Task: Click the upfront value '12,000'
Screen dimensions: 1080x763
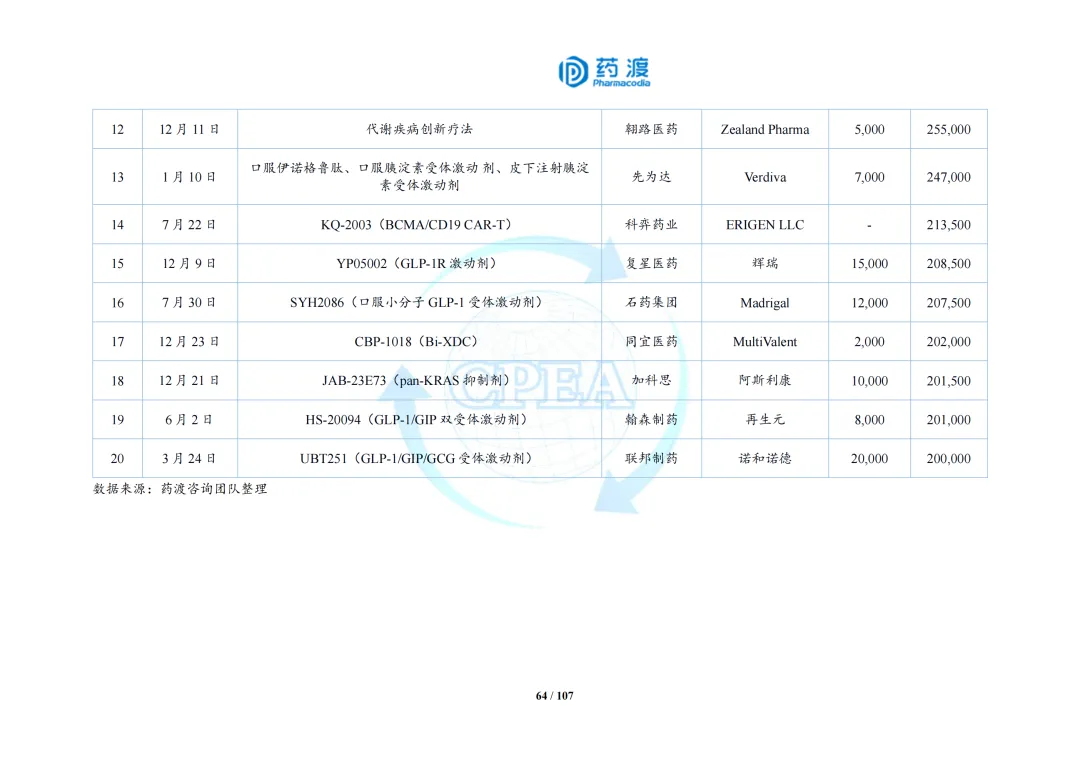Action: (869, 302)
